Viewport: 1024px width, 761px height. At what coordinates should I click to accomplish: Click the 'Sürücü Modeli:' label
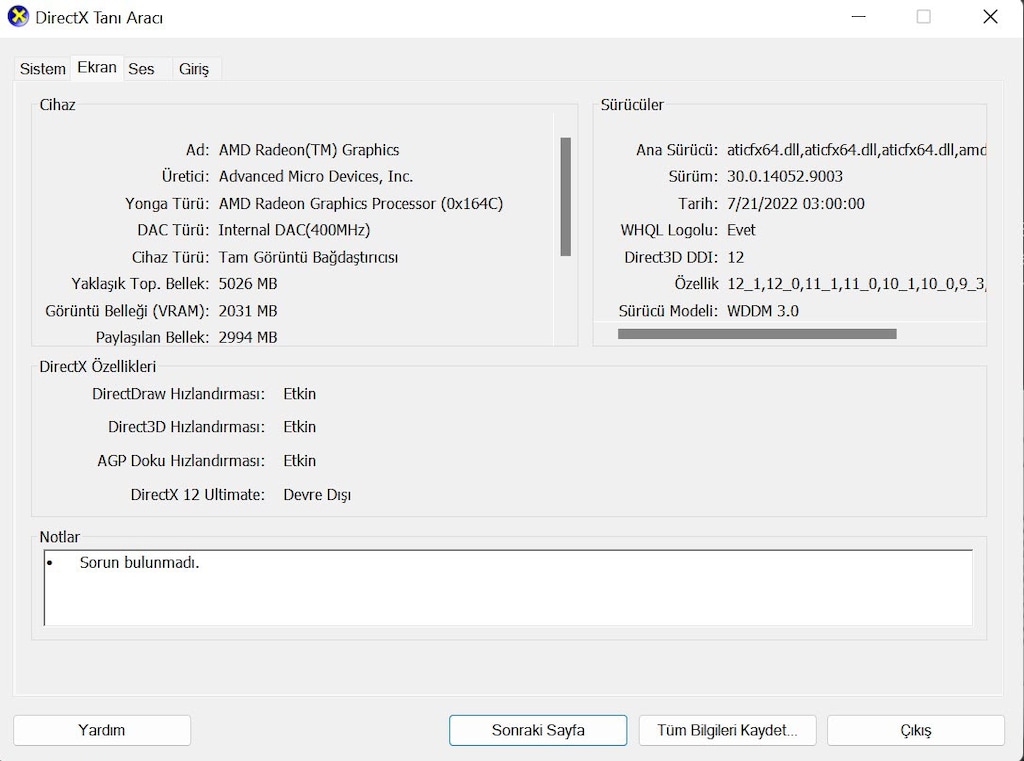pyautogui.click(x=668, y=311)
